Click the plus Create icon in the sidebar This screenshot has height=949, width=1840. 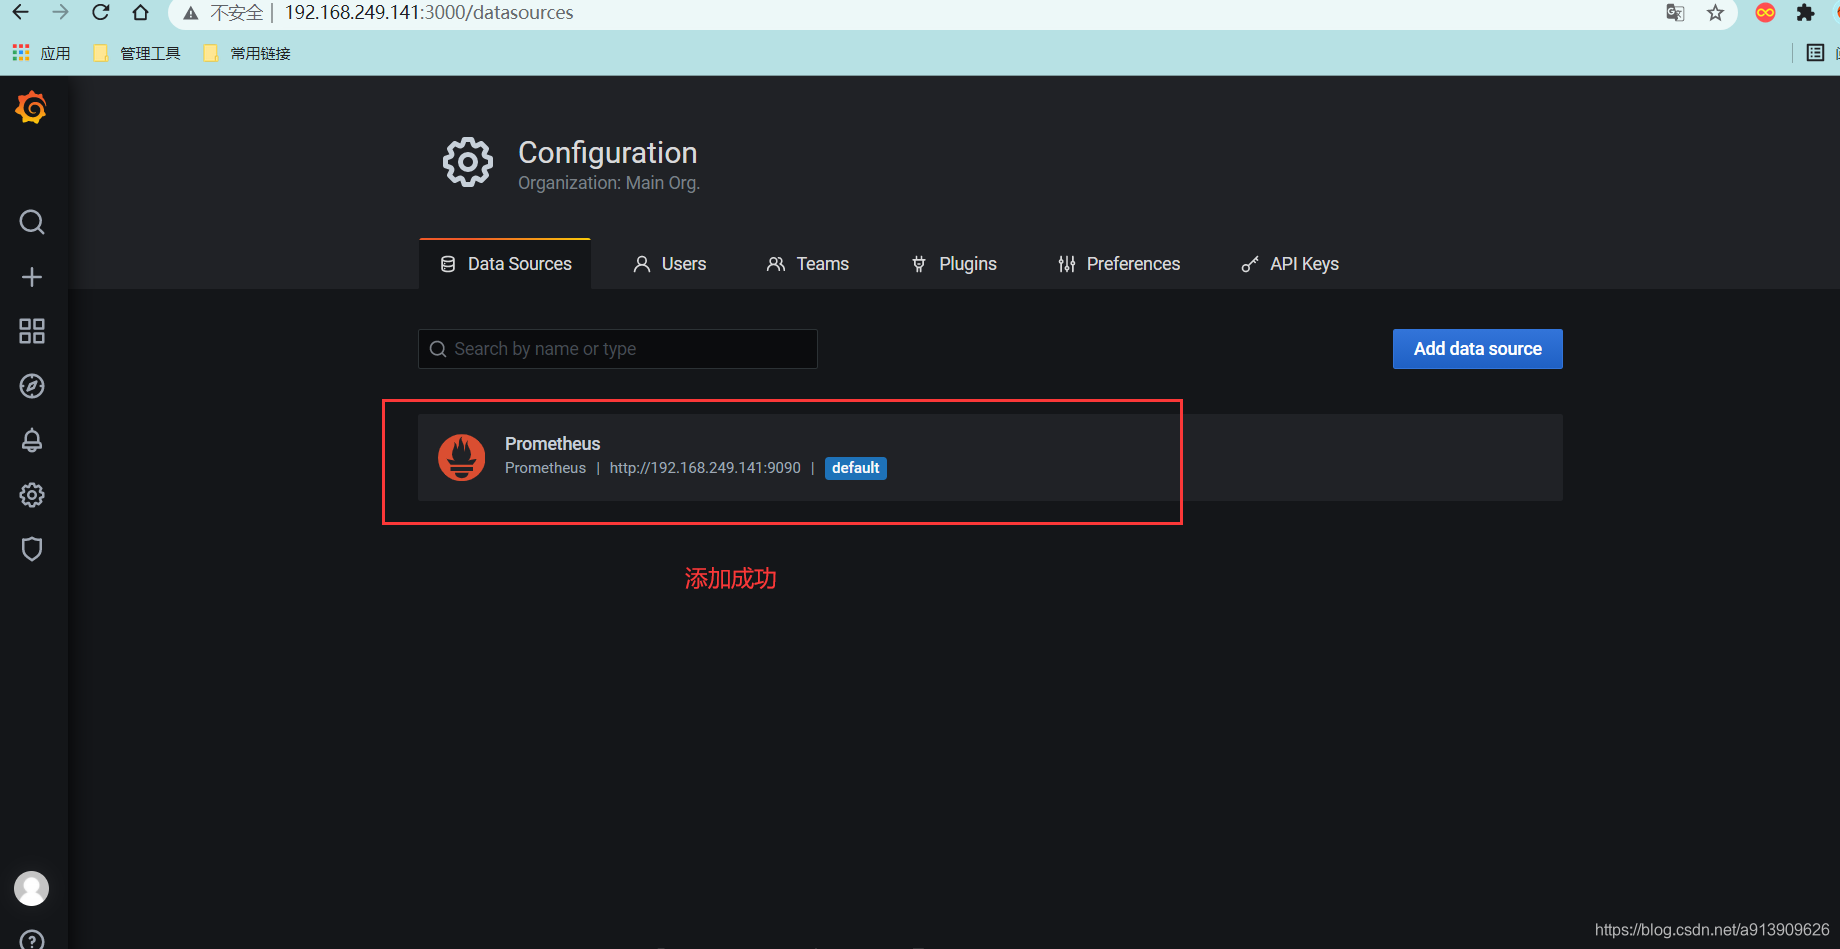[x=32, y=277]
